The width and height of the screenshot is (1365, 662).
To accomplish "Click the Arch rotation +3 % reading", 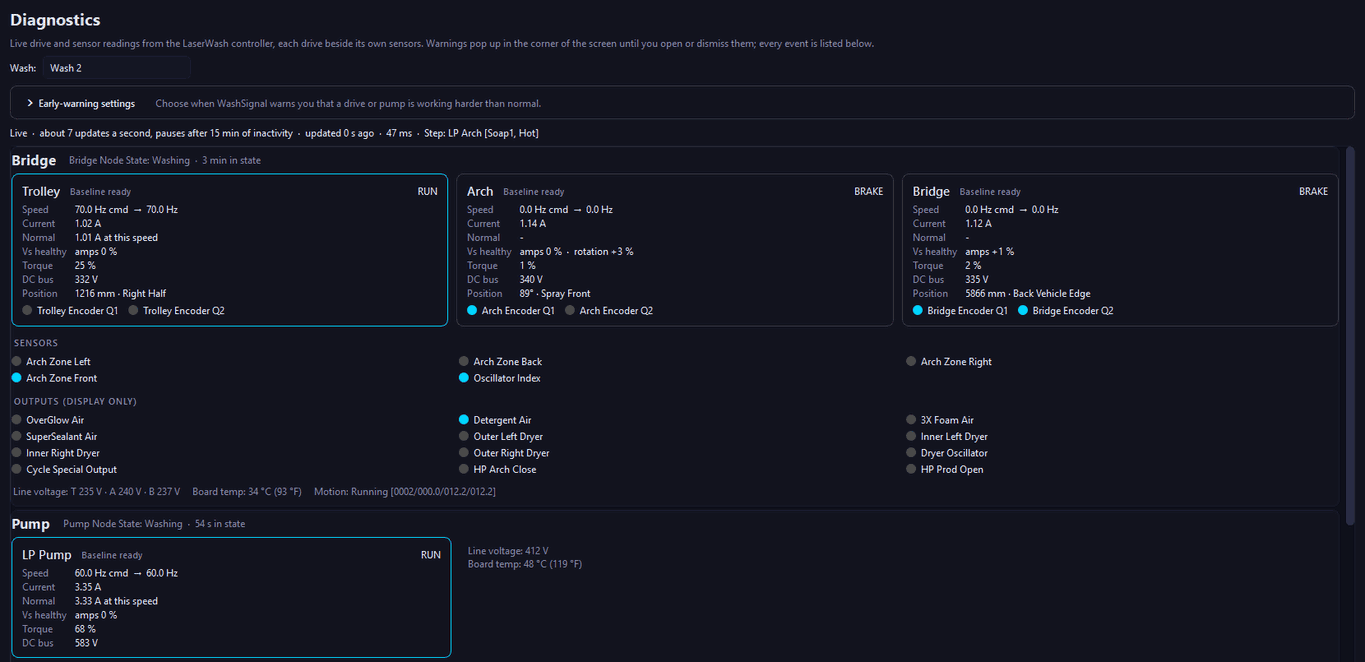I will (x=604, y=252).
